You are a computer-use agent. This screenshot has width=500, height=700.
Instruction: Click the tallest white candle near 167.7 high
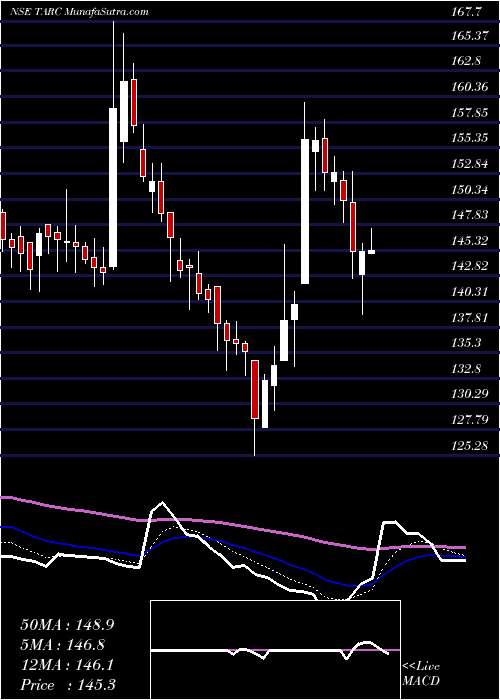[113, 188]
